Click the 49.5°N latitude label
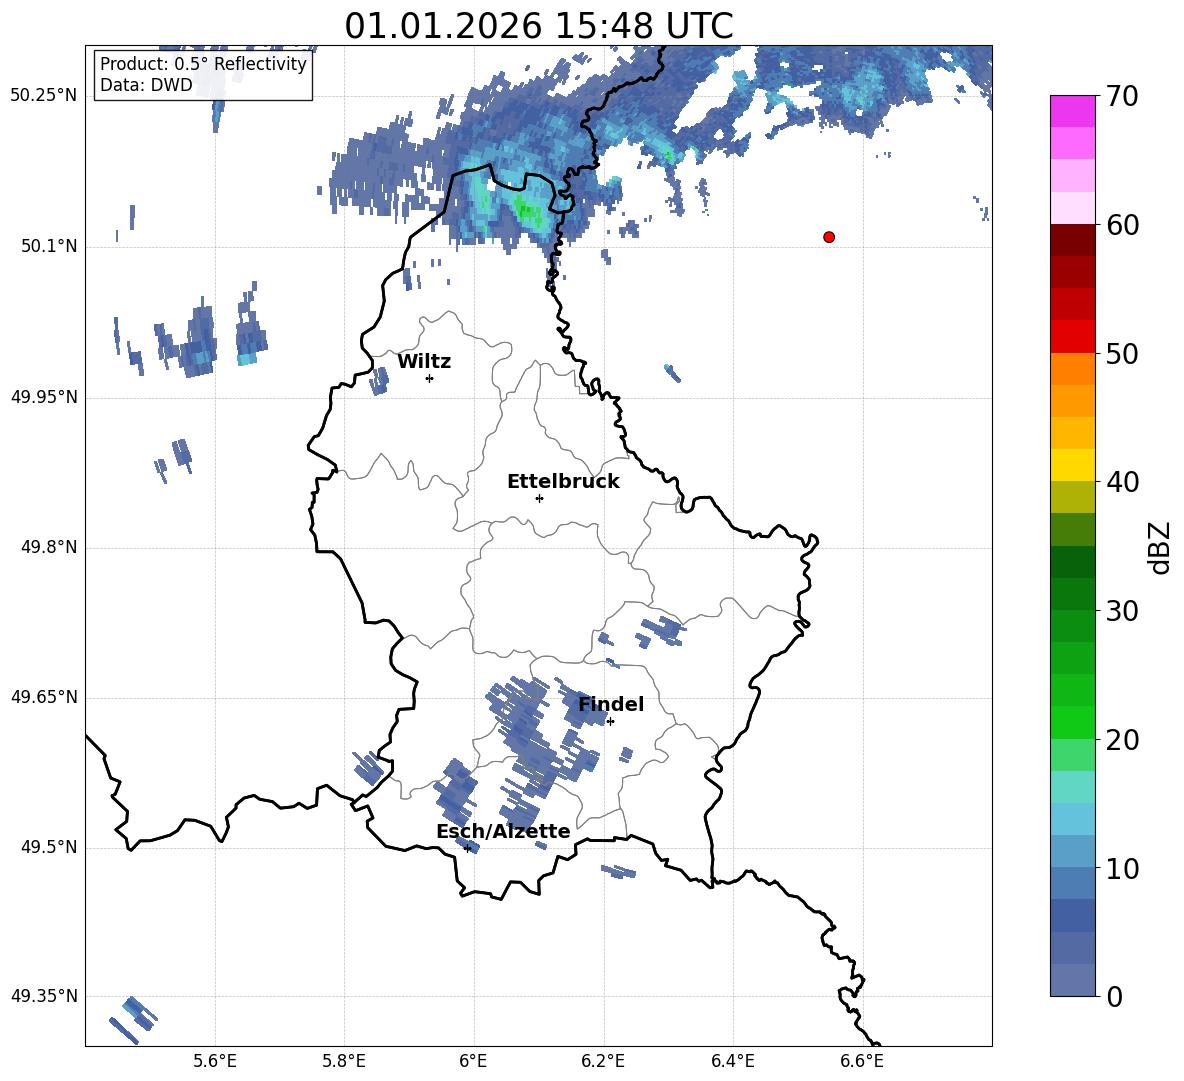The width and height of the screenshot is (1184, 1081). [x=49, y=847]
